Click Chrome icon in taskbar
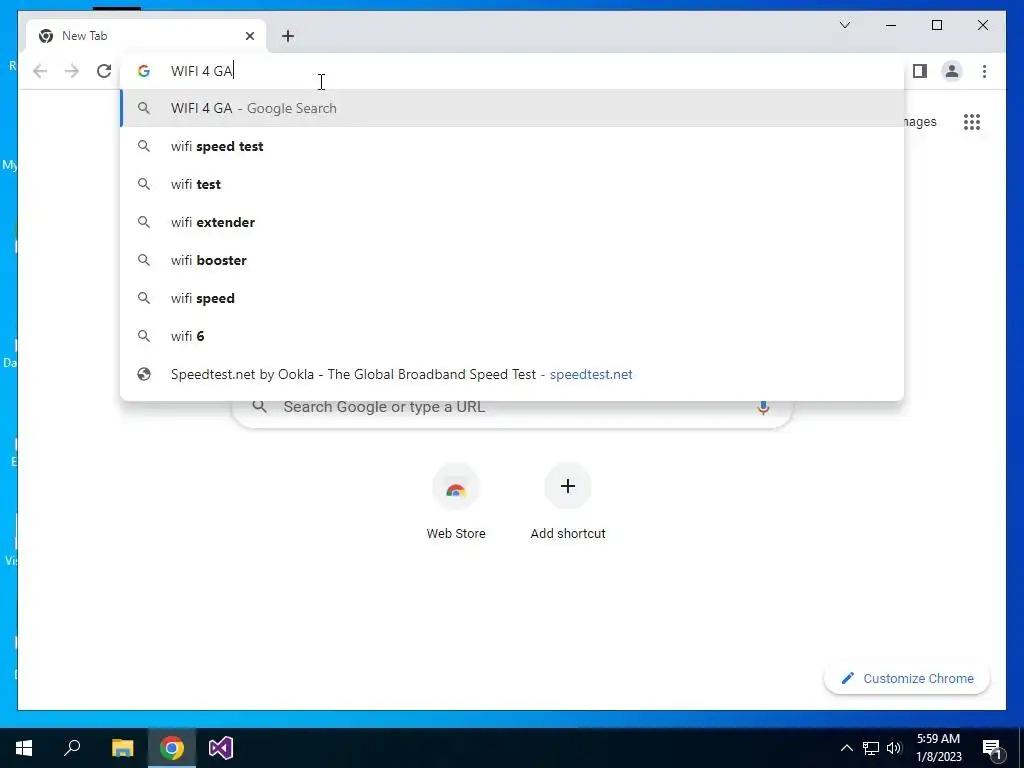The width and height of the screenshot is (1024, 768). [x=172, y=748]
